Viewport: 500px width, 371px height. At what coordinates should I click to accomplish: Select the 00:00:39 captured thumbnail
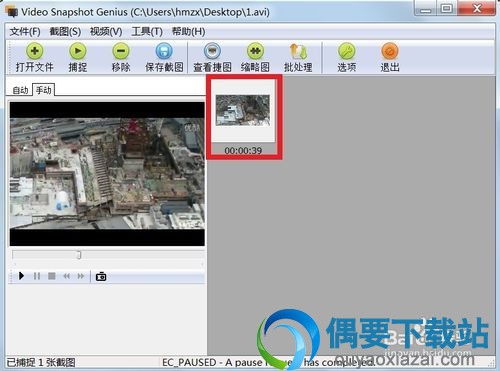[243, 117]
